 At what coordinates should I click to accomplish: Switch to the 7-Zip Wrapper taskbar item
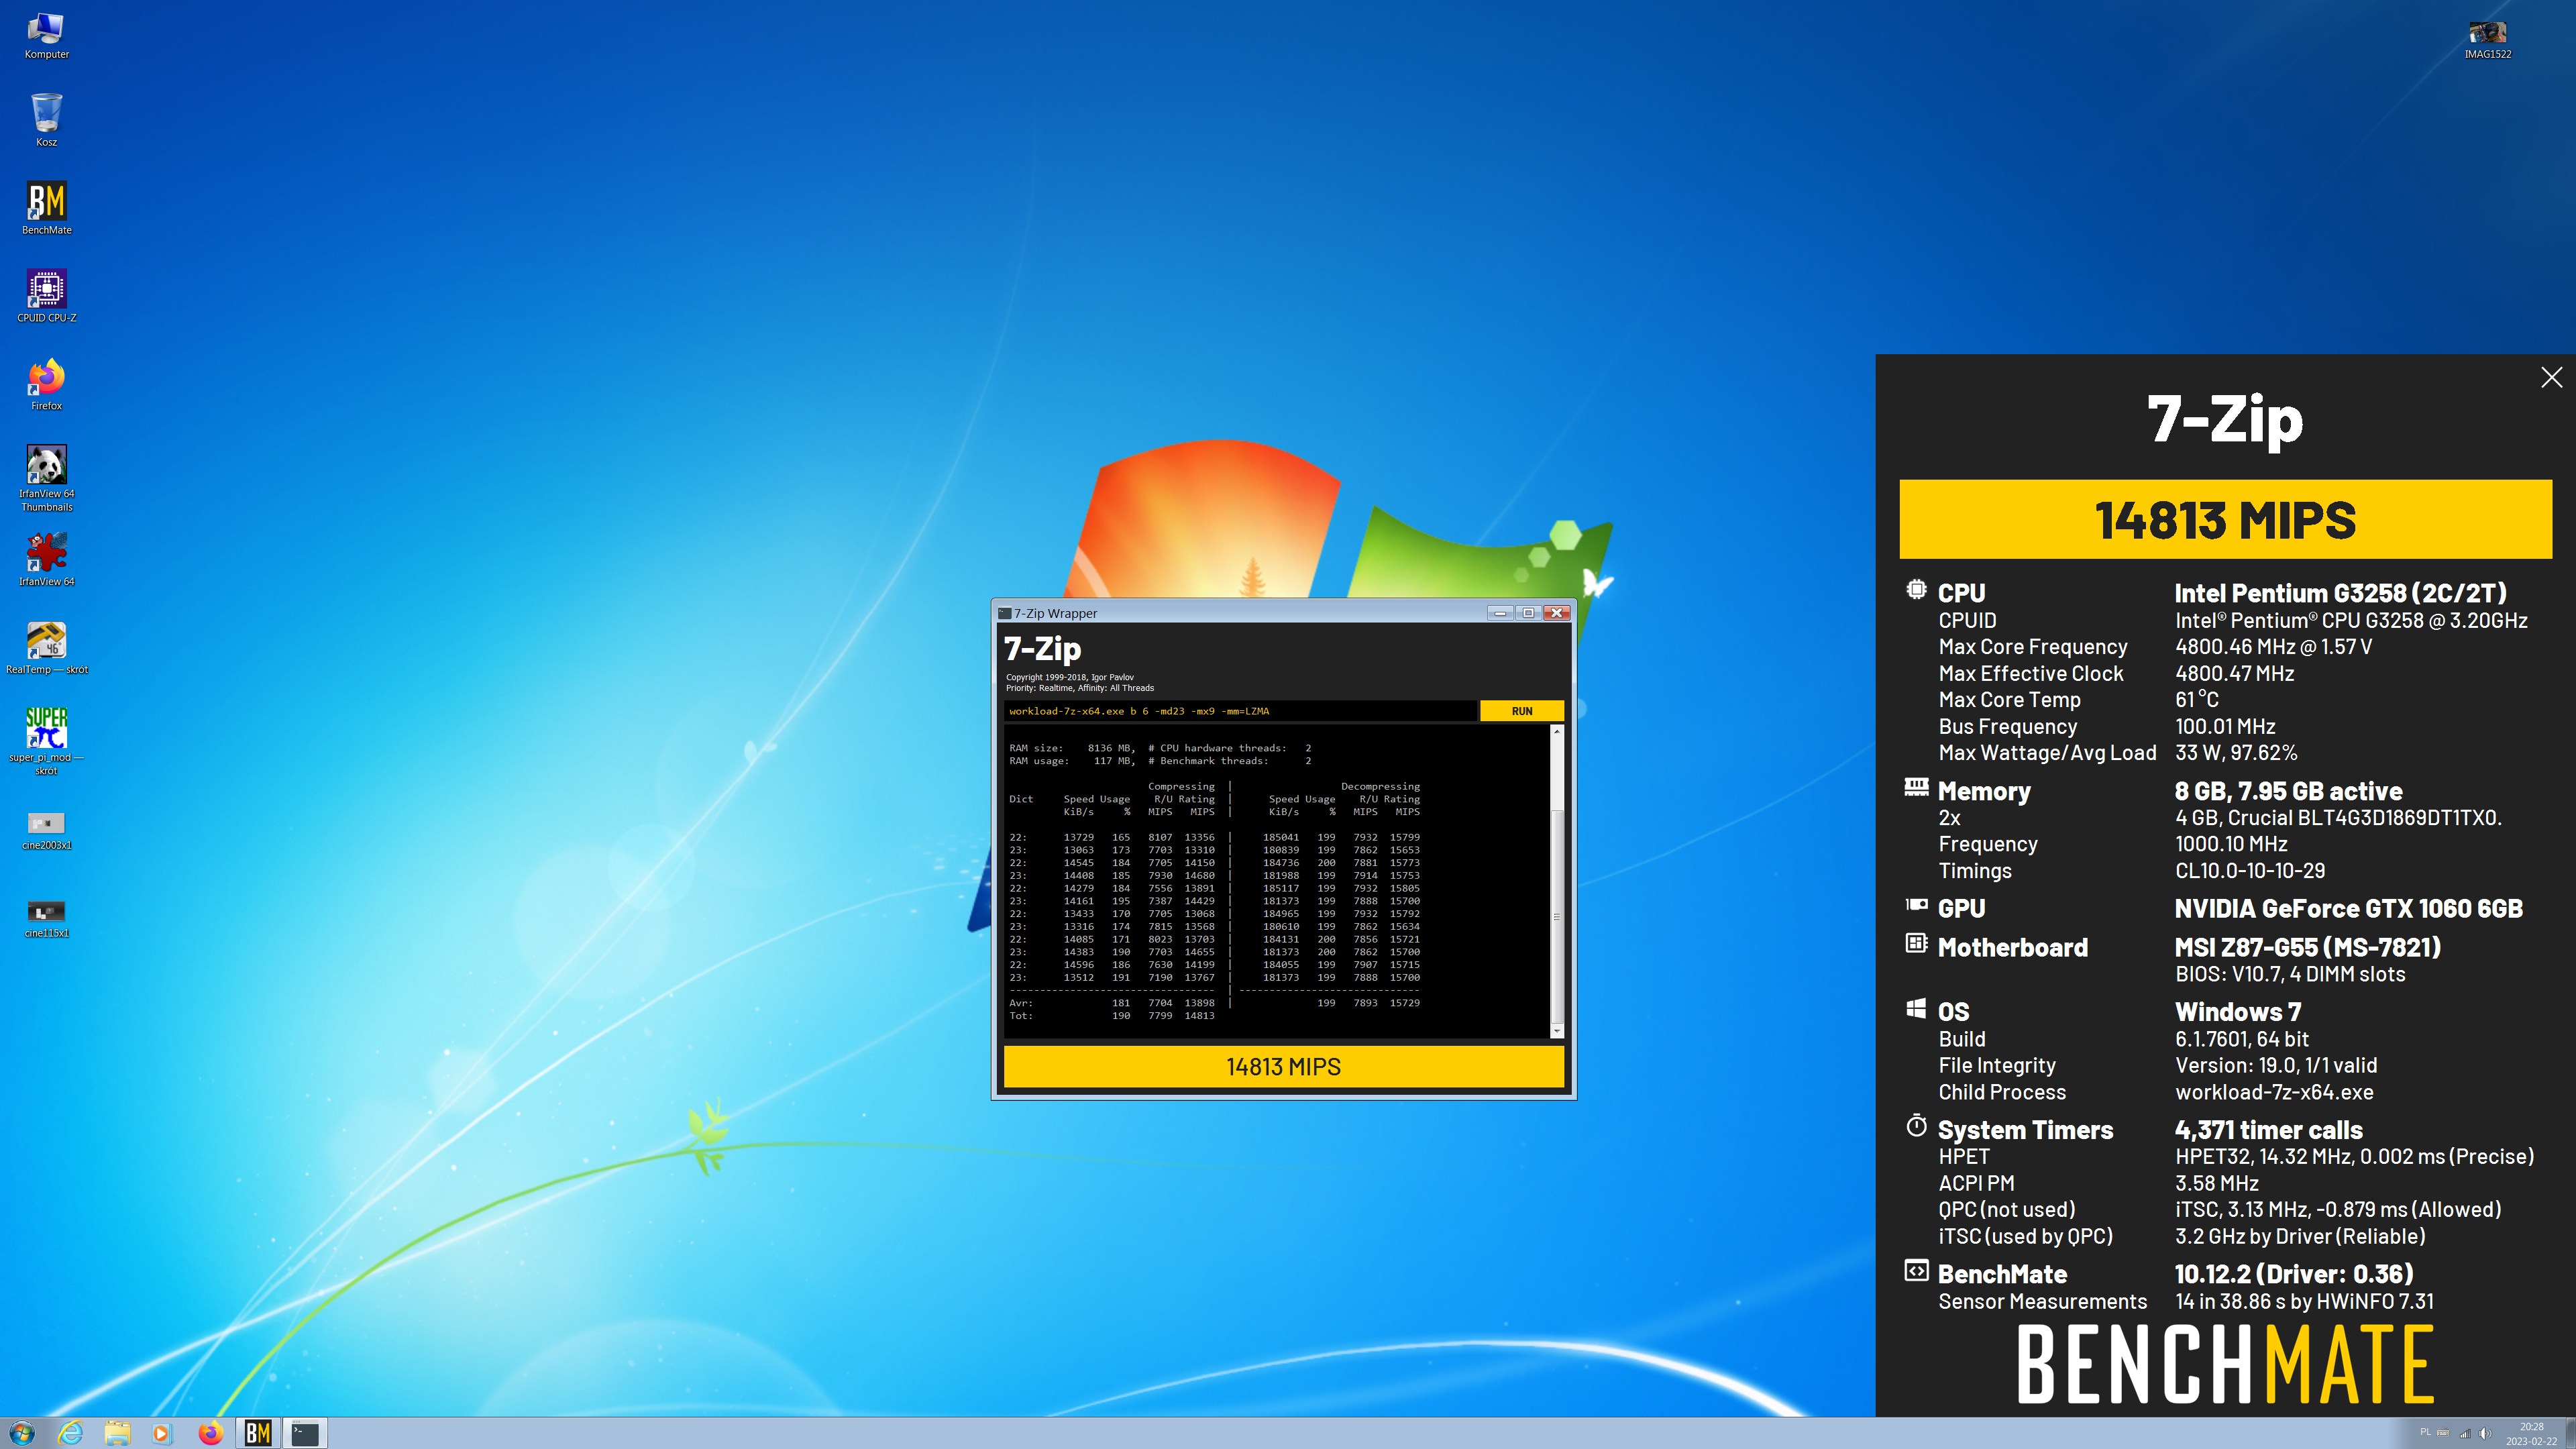[305, 1433]
